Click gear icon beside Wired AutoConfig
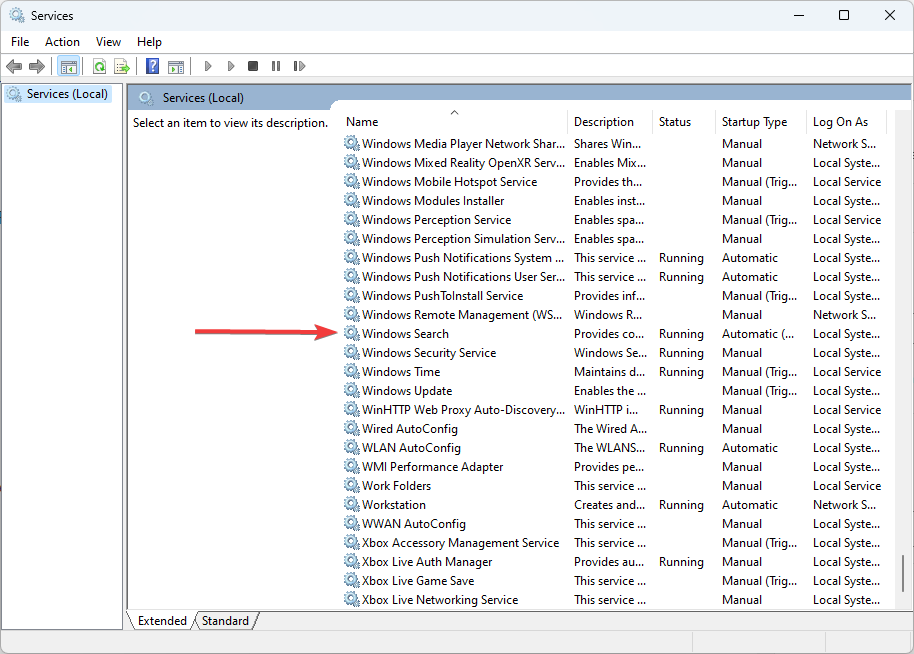Viewport: 914px width, 654px height. click(351, 428)
